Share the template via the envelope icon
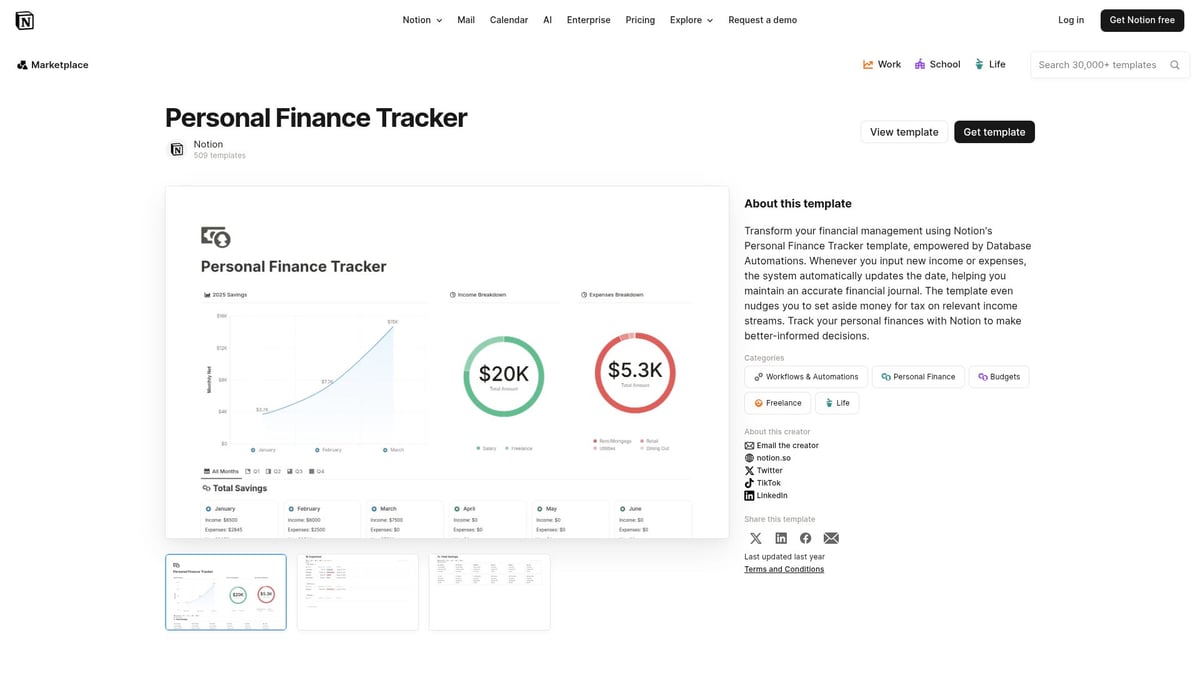This screenshot has width=1200, height=675. point(831,537)
